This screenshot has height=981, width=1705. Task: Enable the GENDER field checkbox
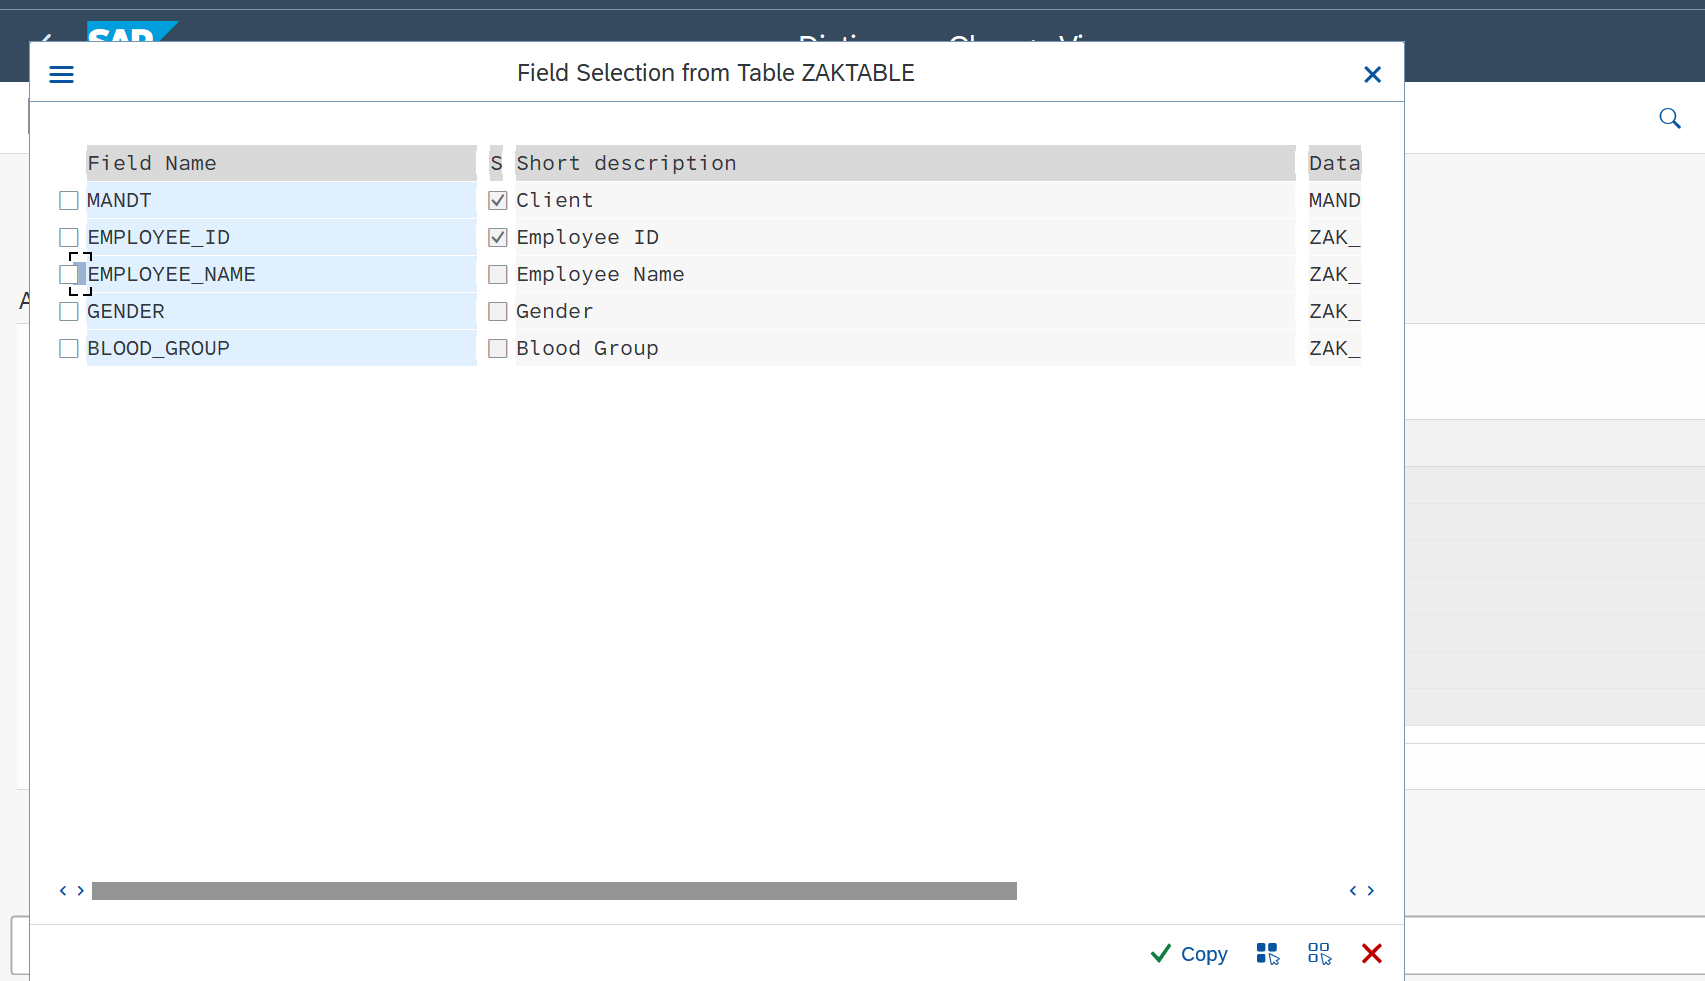[69, 312]
